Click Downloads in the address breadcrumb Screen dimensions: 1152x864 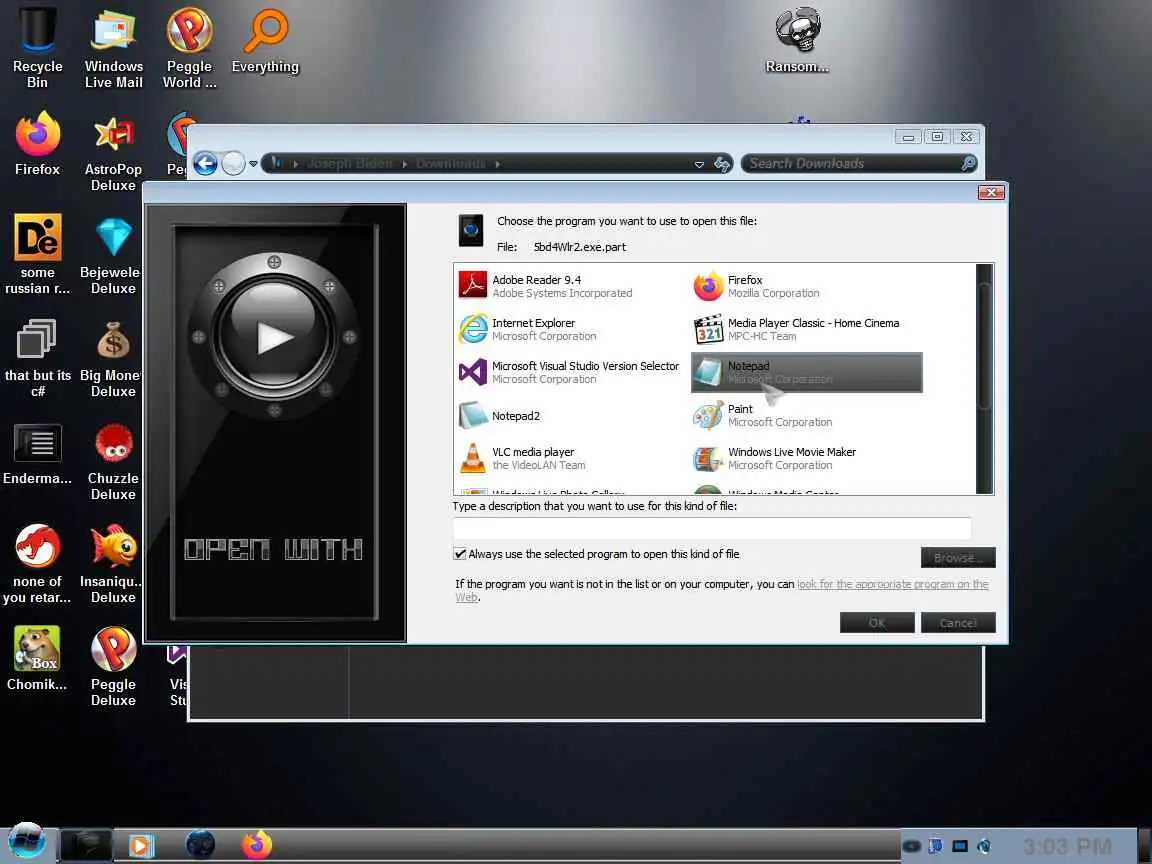point(450,163)
